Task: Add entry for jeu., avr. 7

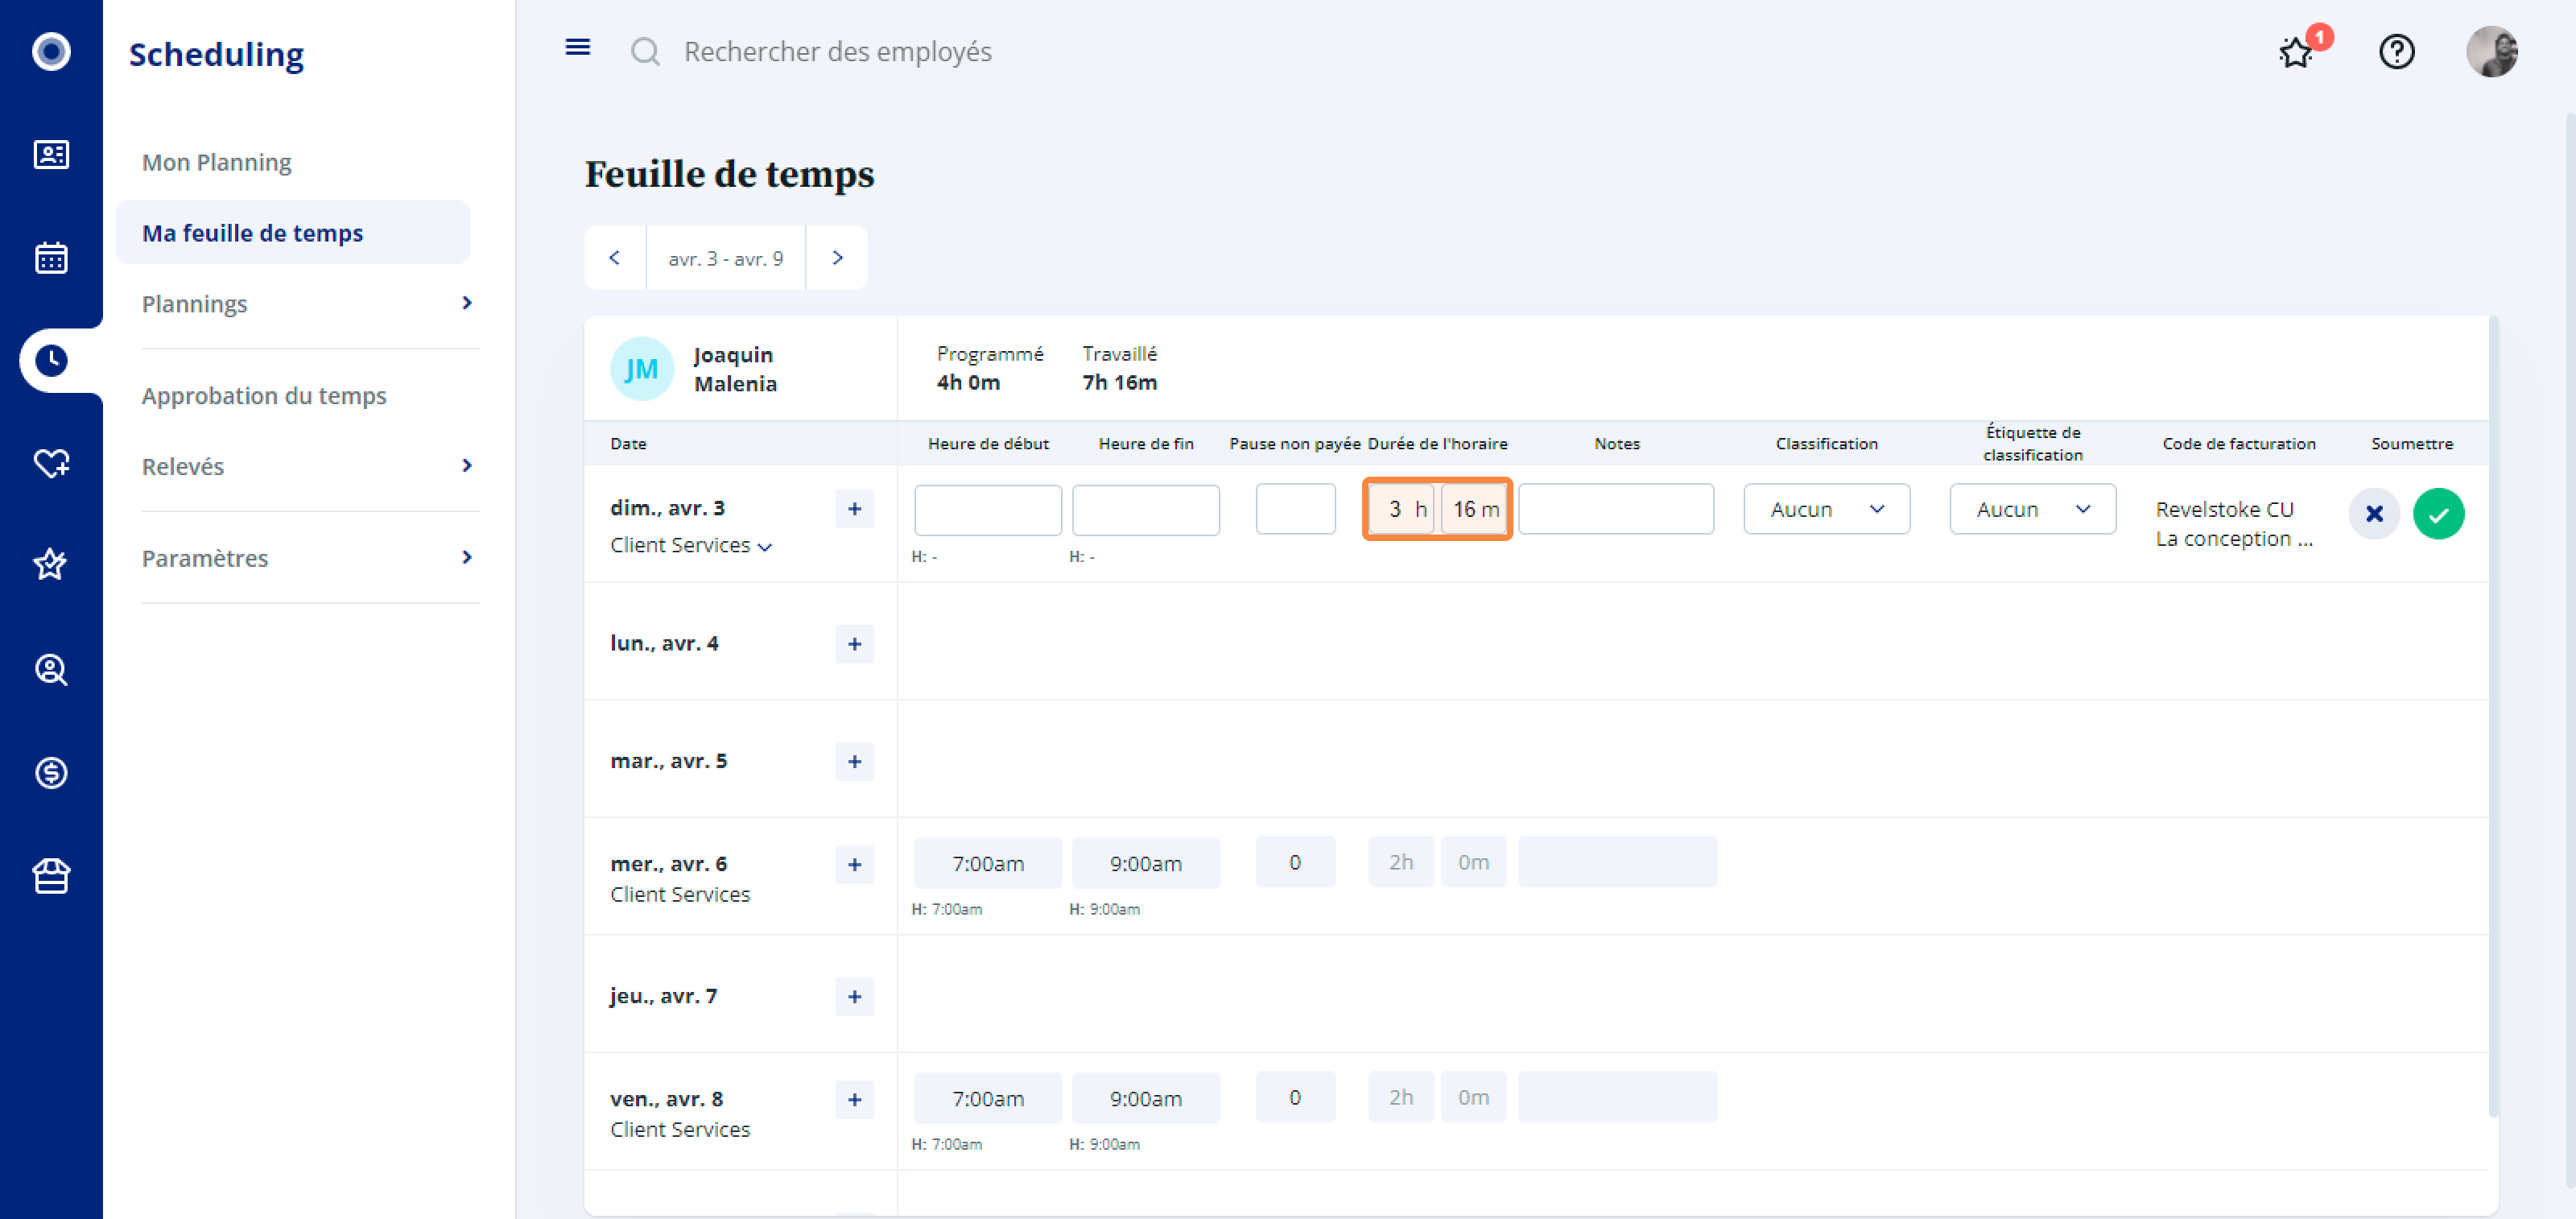Action: pyautogui.click(x=854, y=997)
